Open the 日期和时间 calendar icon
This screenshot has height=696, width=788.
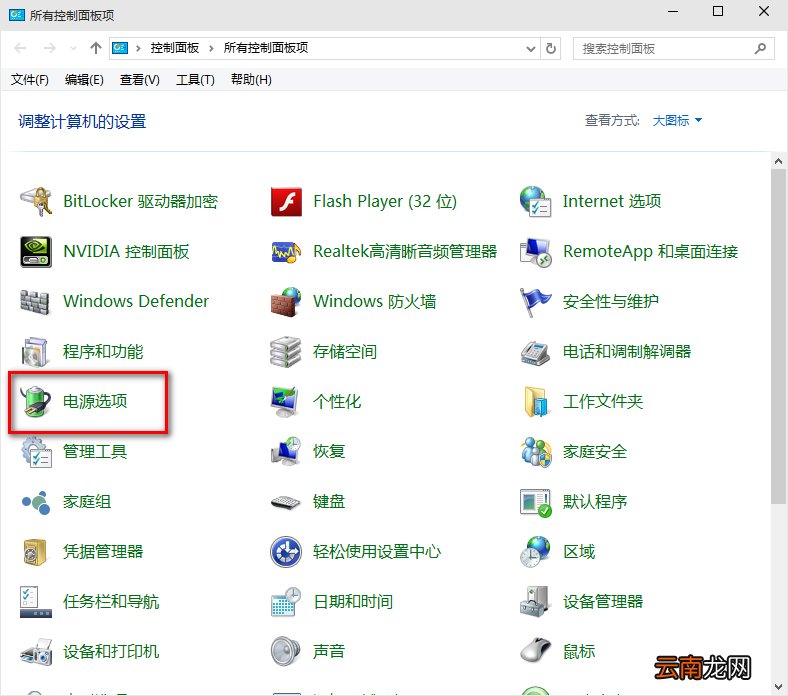tap(286, 602)
